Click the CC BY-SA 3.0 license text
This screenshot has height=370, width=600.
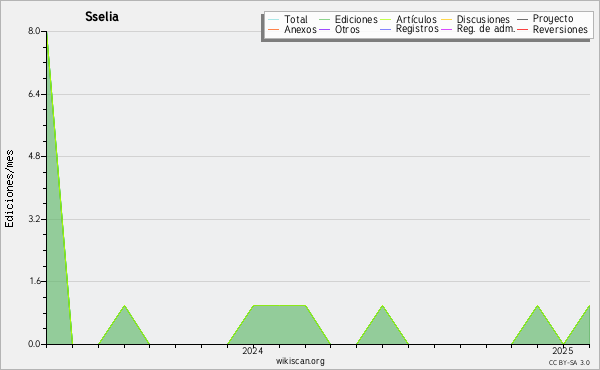[569, 363]
